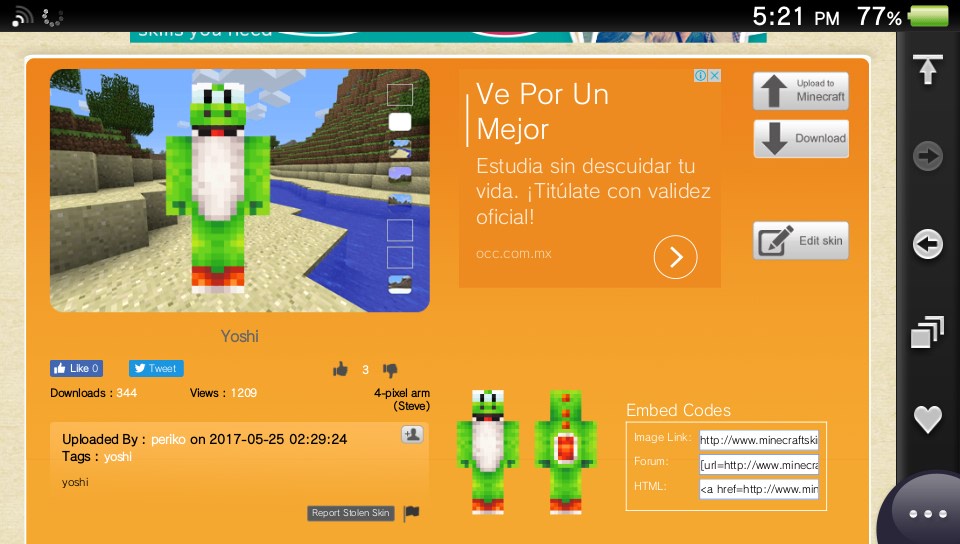Screen dimensions: 960x544
Task: Open uploader profile link periko
Action: [168, 439]
